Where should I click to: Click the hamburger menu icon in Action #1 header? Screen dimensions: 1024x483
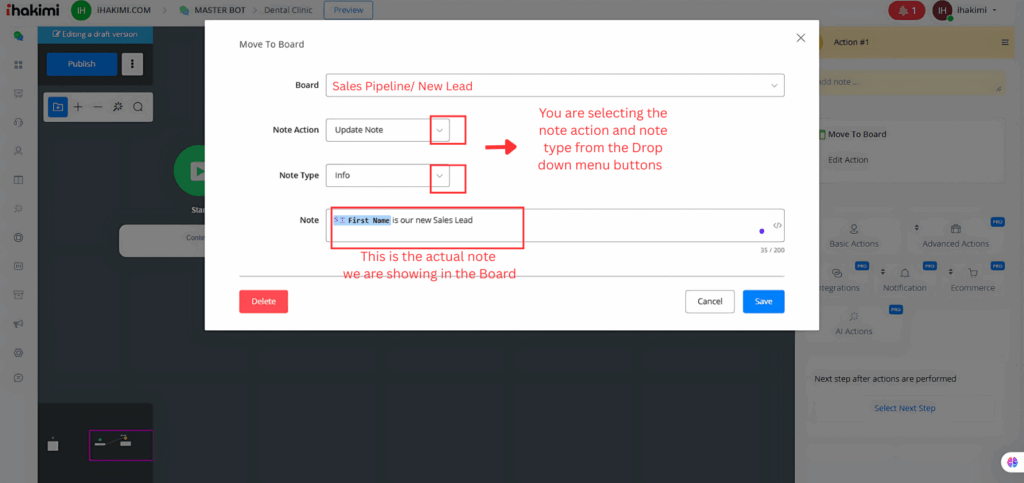pyautogui.click(x=1005, y=42)
